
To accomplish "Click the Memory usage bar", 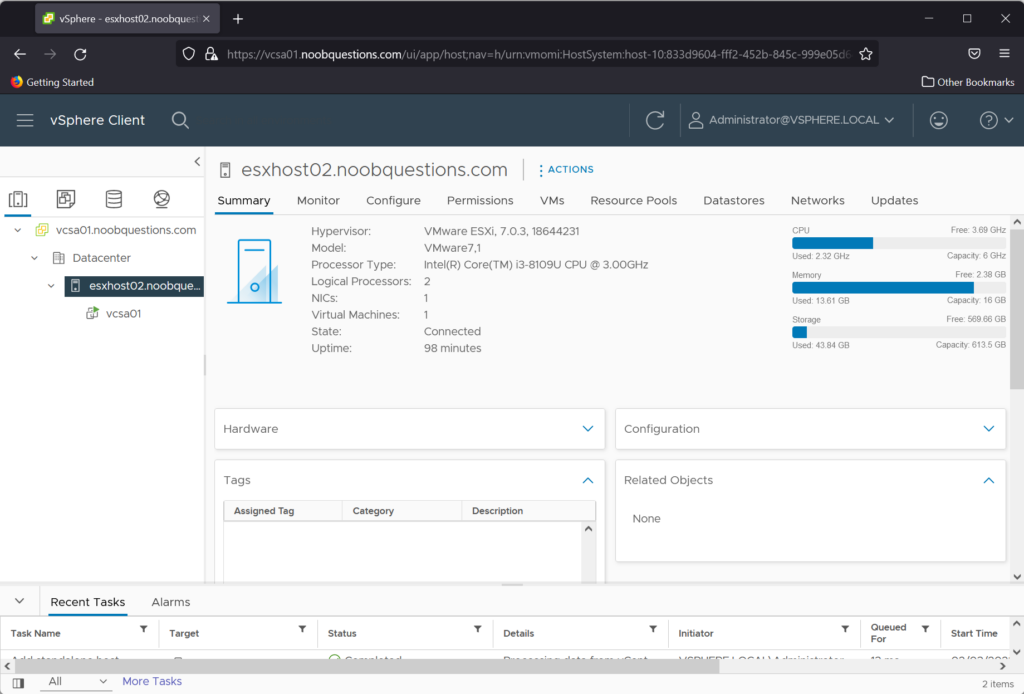I will [x=899, y=288].
